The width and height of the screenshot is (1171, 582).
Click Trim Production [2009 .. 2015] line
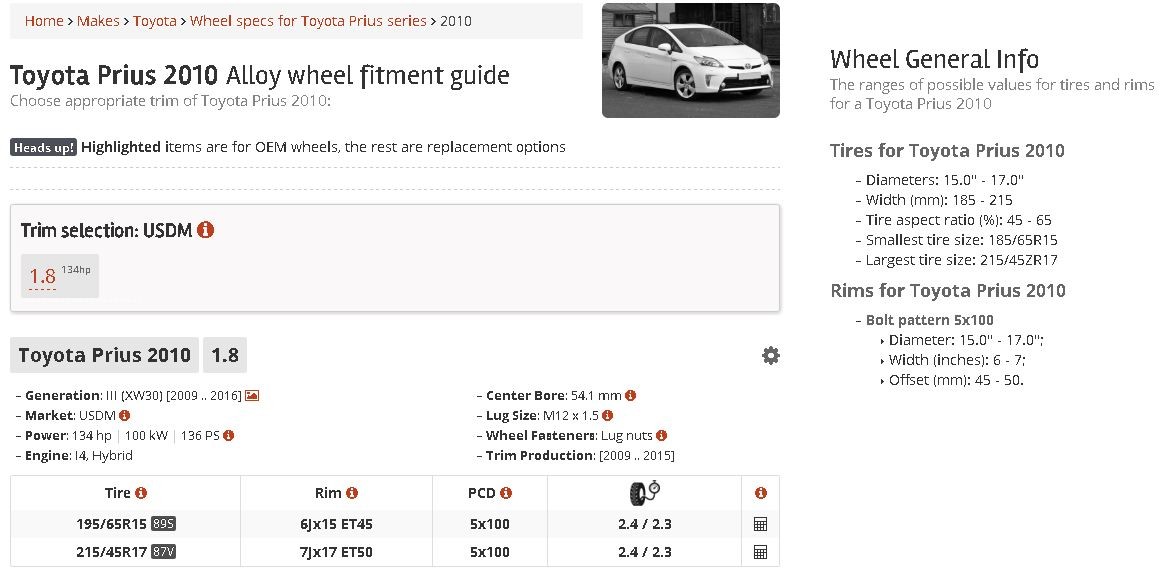tap(580, 455)
